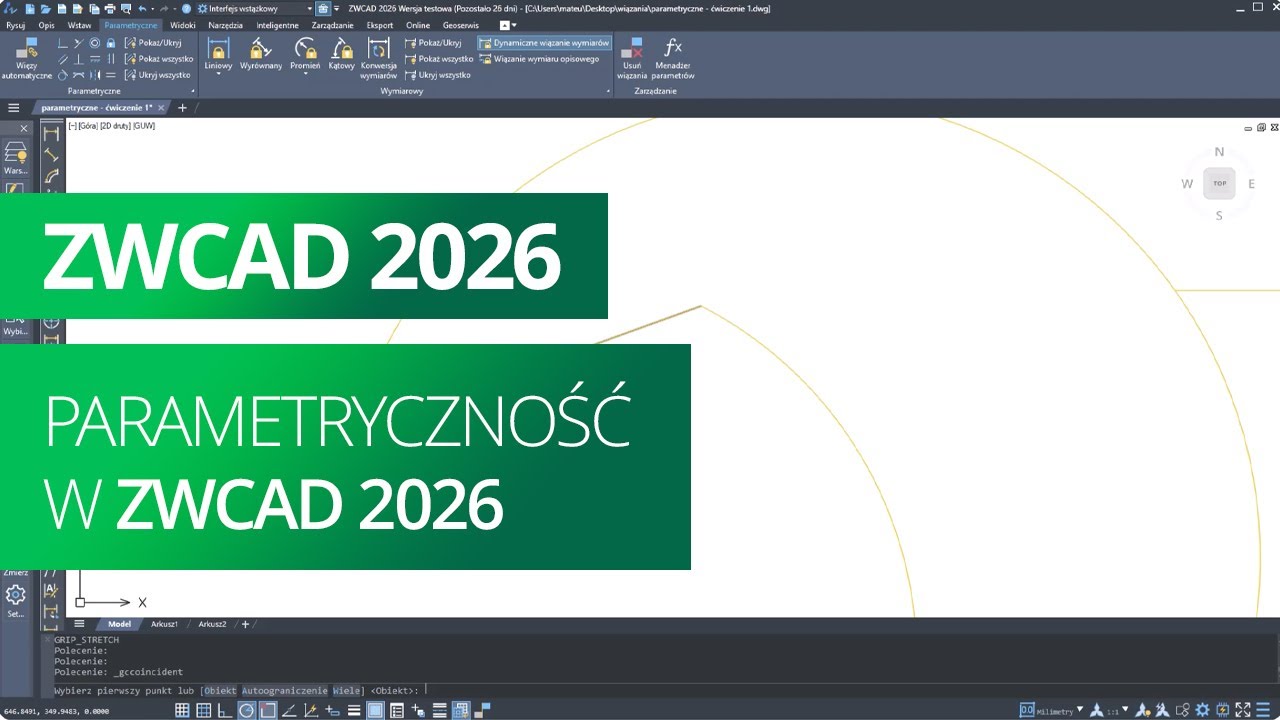Toggle Wiązanie wymiaru opisowego mode
The height and width of the screenshot is (720, 1280).
(540, 59)
